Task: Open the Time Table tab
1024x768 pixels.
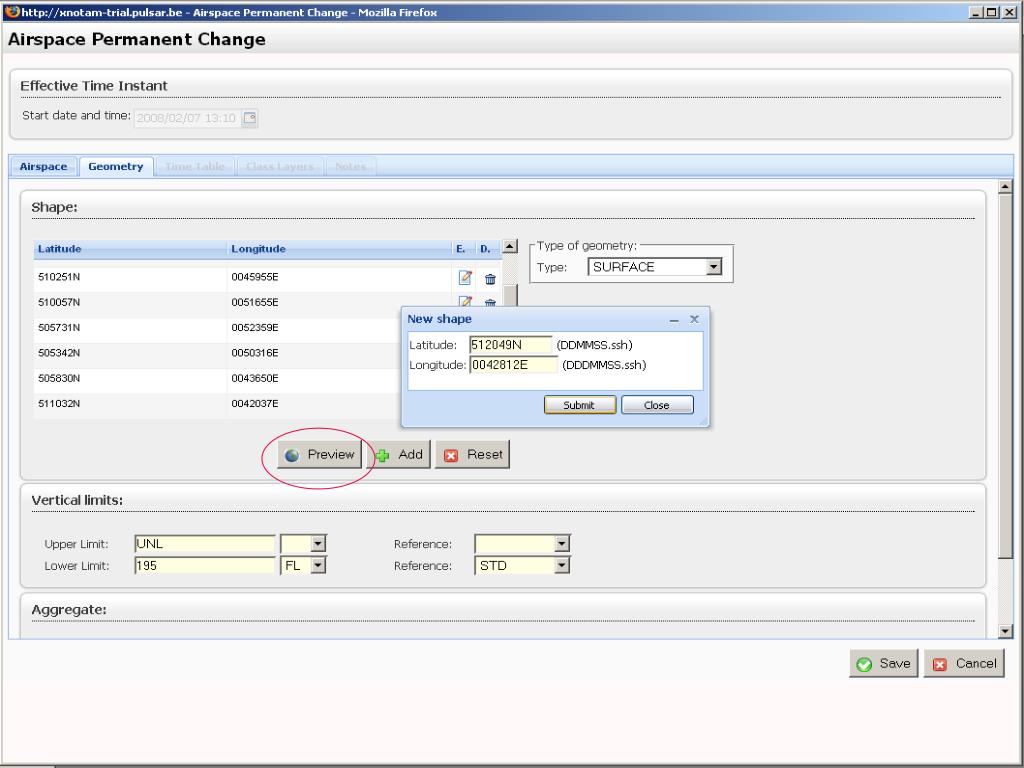Action: (195, 167)
